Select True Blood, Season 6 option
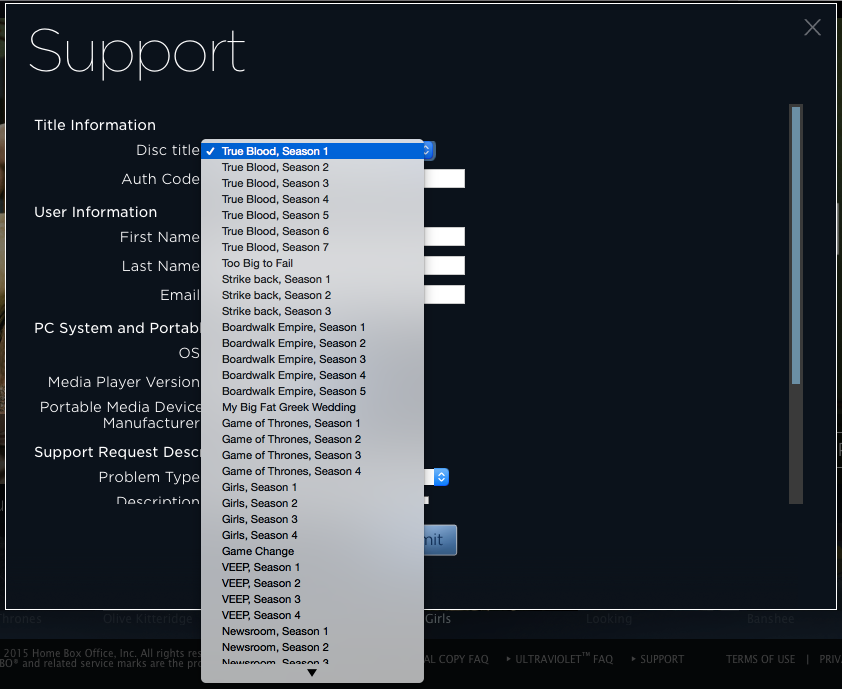This screenshot has height=689, width=842. [x=313, y=231]
